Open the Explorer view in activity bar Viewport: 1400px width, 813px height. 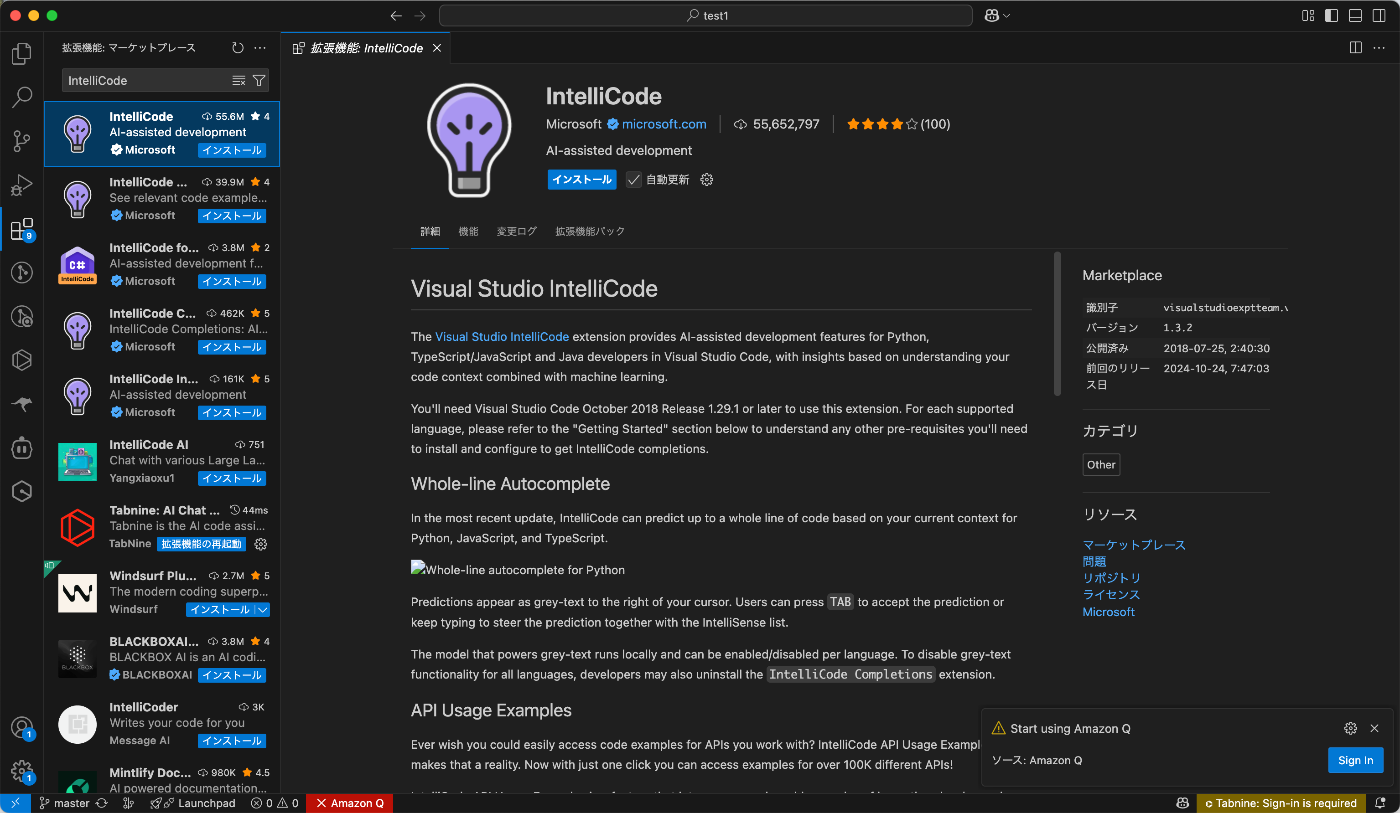click(x=21, y=53)
